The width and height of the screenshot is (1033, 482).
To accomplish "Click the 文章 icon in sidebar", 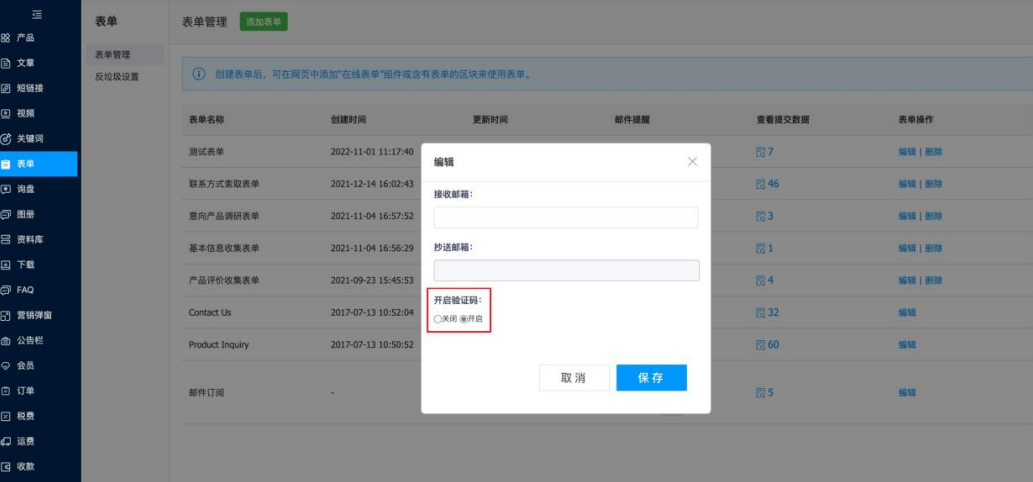I will click(6, 62).
